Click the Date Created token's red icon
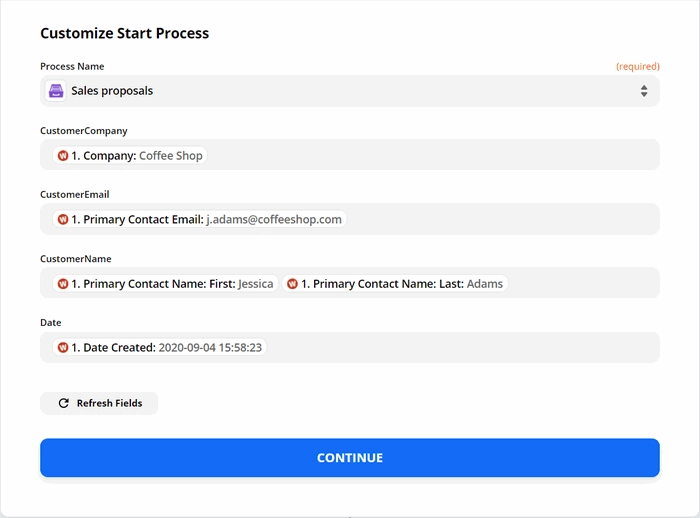 coord(63,347)
